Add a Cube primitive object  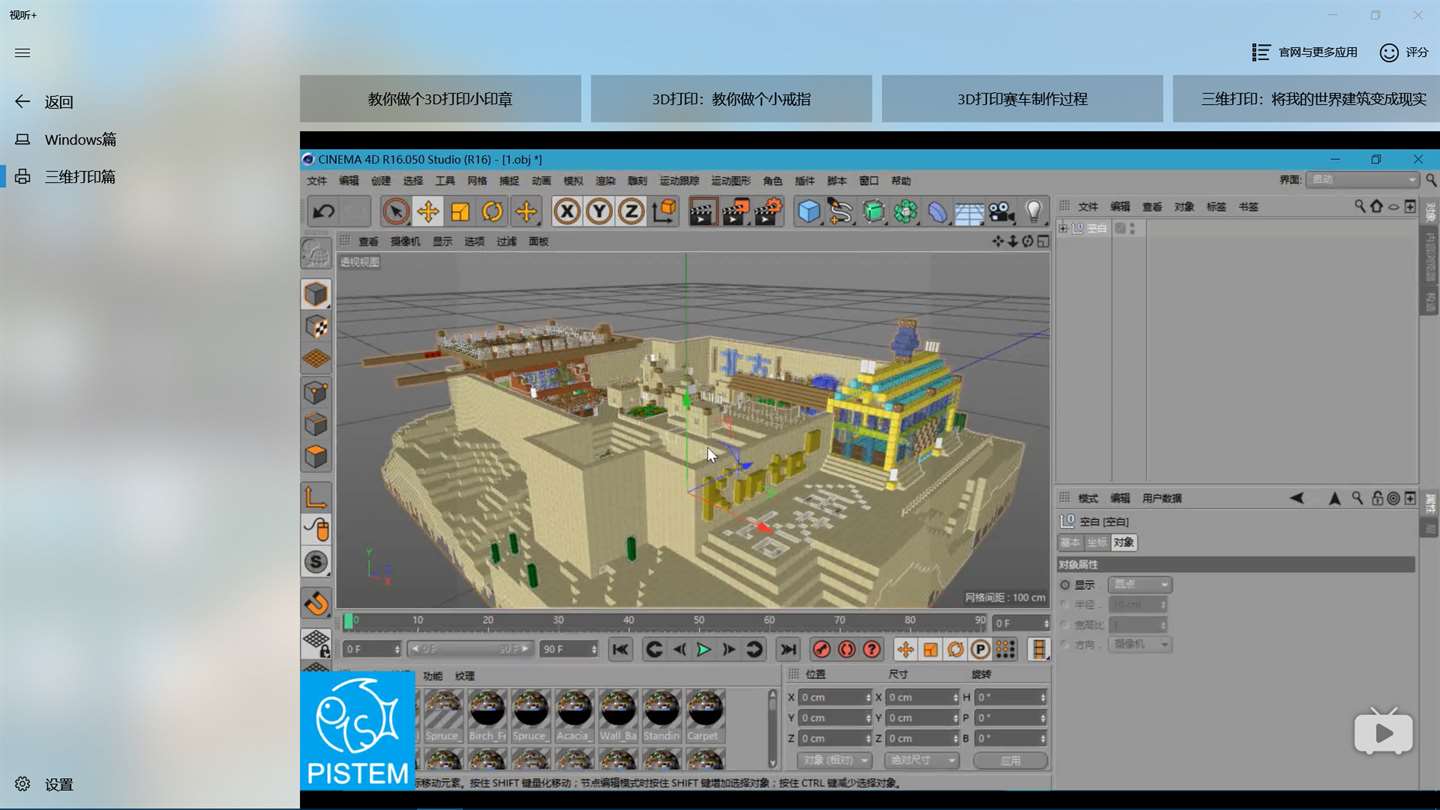point(809,211)
